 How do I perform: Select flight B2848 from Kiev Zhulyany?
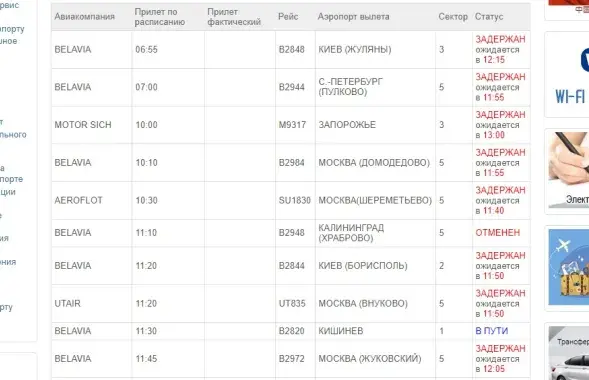(x=291, y=50)
